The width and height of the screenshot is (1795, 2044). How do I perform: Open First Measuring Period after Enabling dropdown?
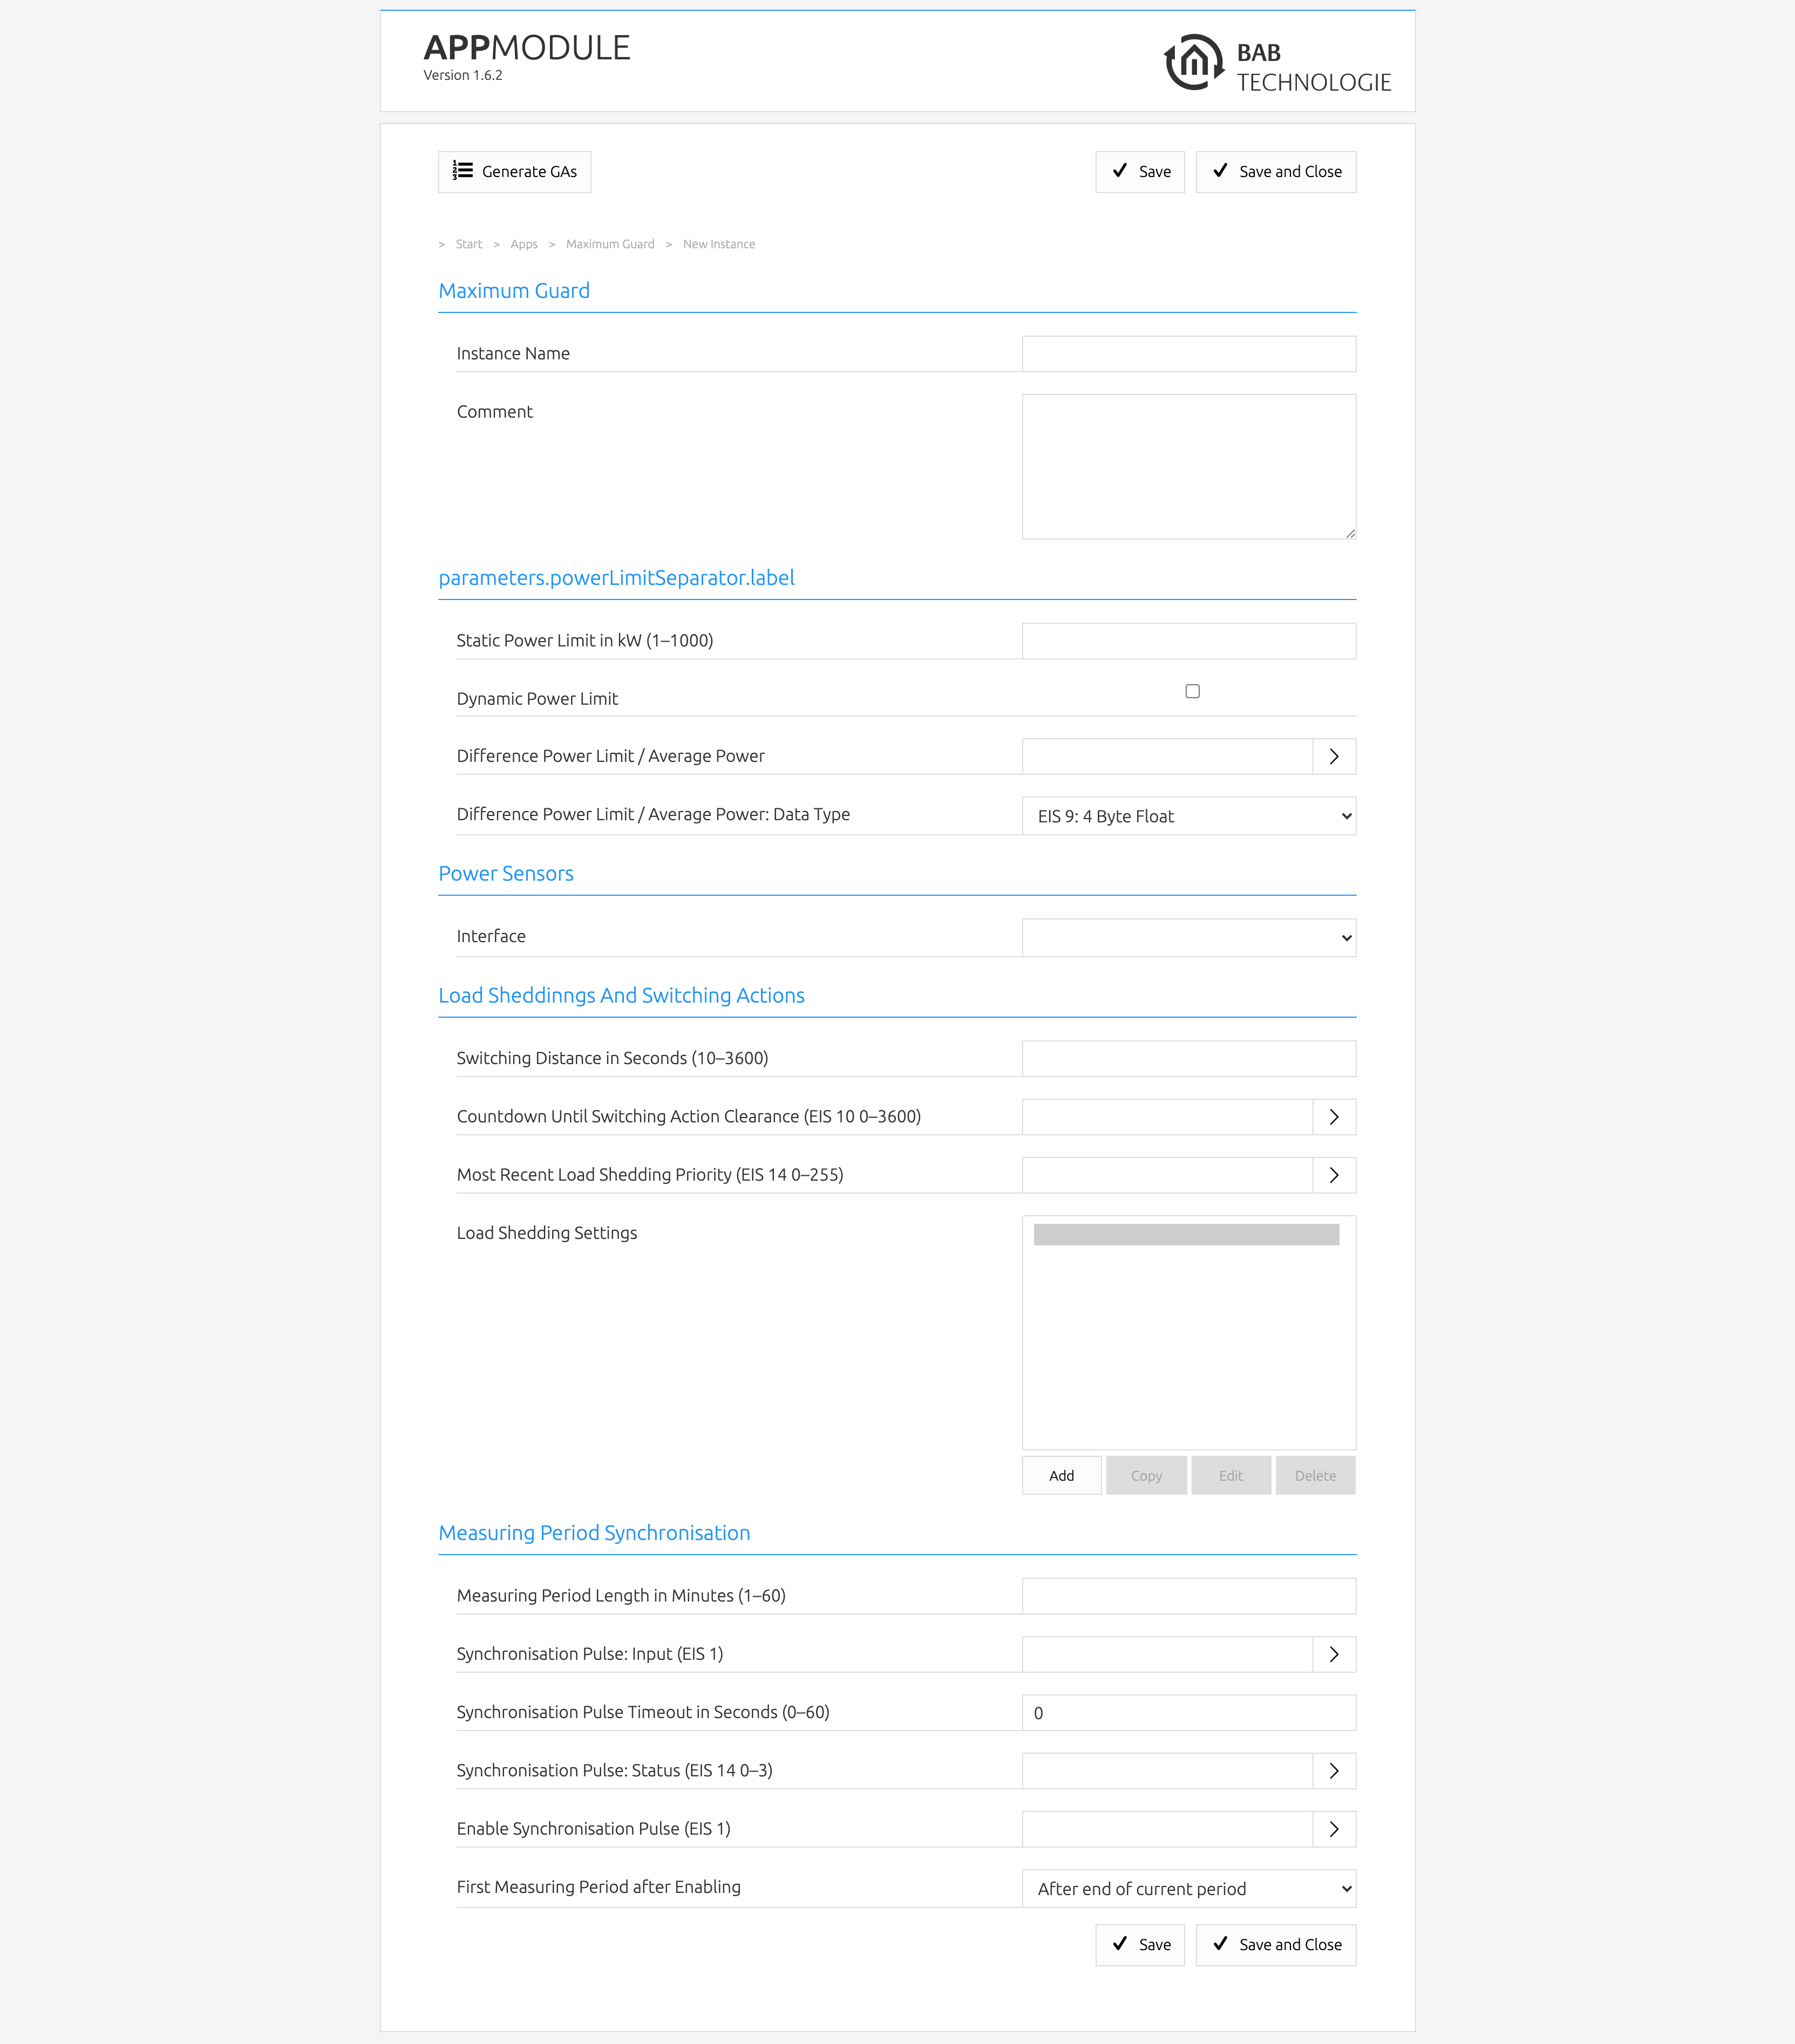[1188, 1889]
